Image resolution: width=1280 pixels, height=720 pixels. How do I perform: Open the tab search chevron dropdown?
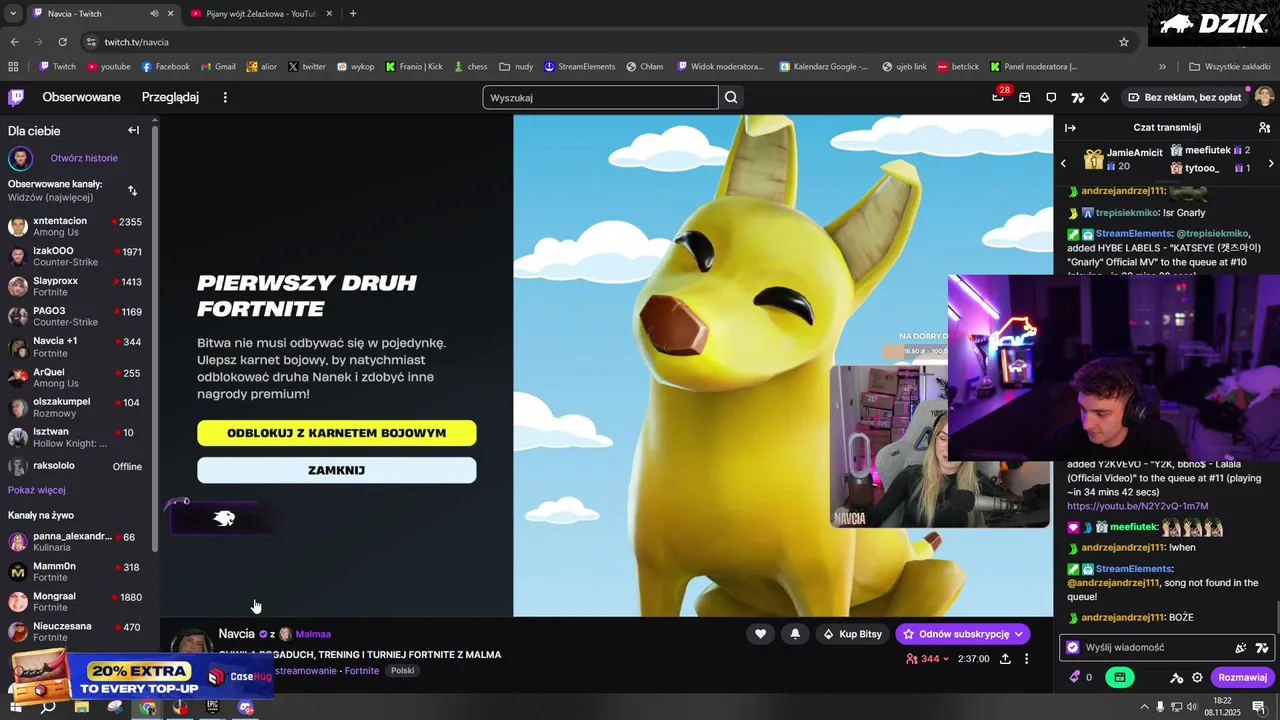(13, 13)
